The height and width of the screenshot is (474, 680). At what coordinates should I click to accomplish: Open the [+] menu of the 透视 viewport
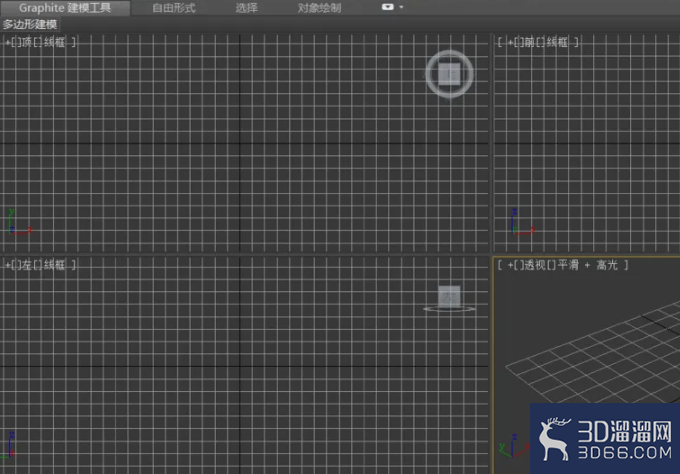[x=510, y=265]
